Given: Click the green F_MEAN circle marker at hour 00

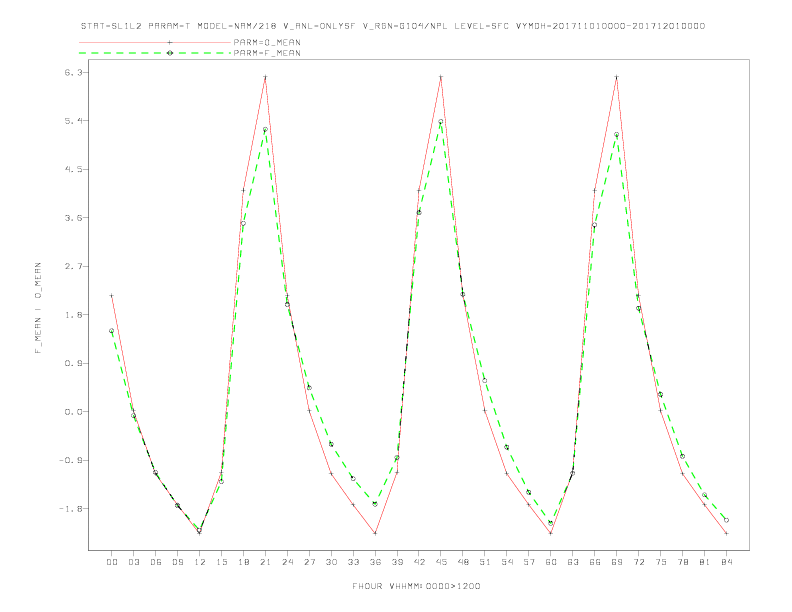Looking at the screenshot, I should (x=112, y=331).
